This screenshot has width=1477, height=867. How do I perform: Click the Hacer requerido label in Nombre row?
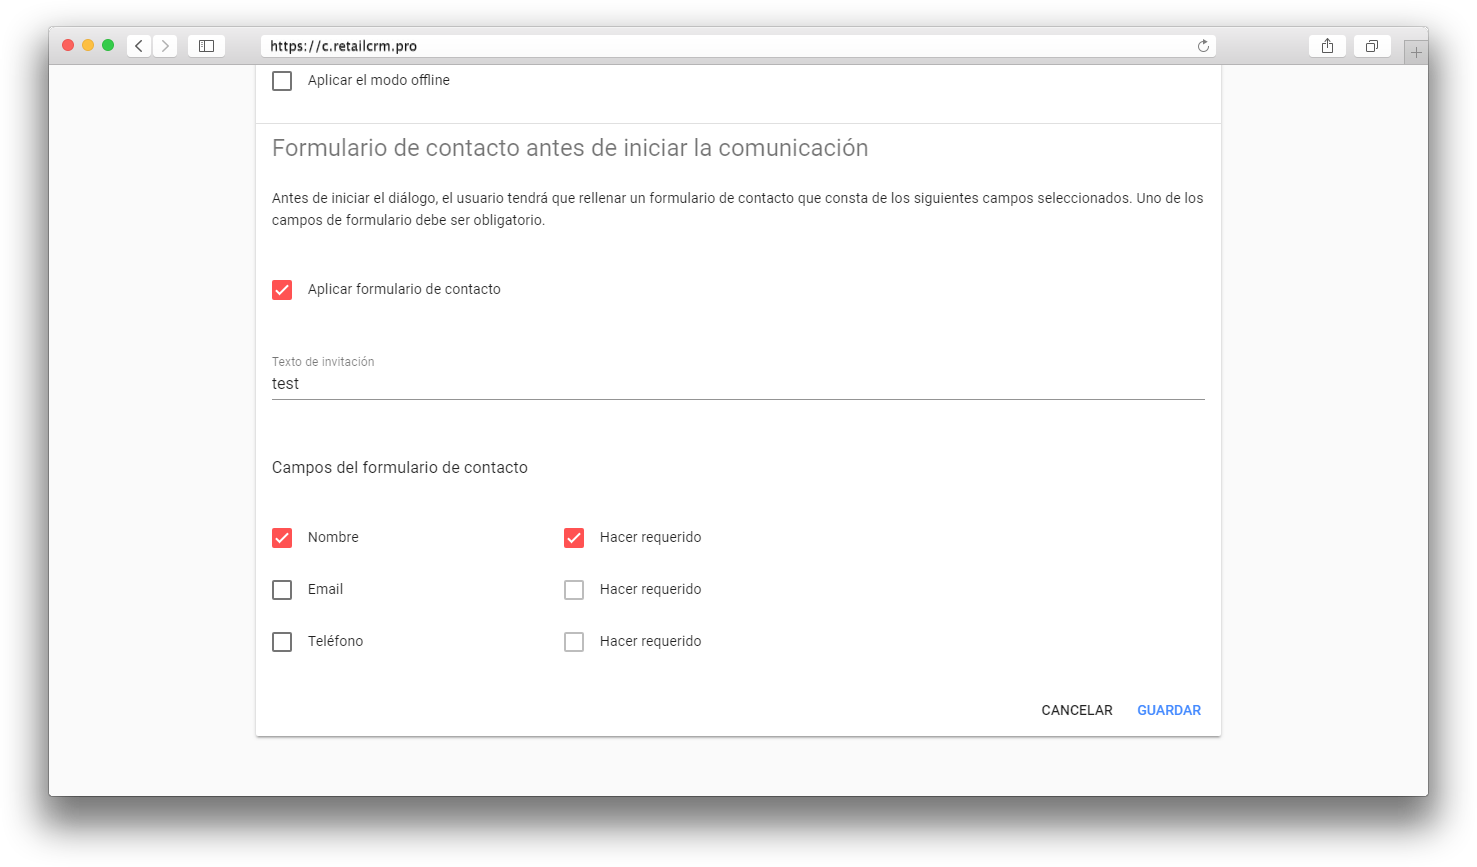click(x=650, y=537)
